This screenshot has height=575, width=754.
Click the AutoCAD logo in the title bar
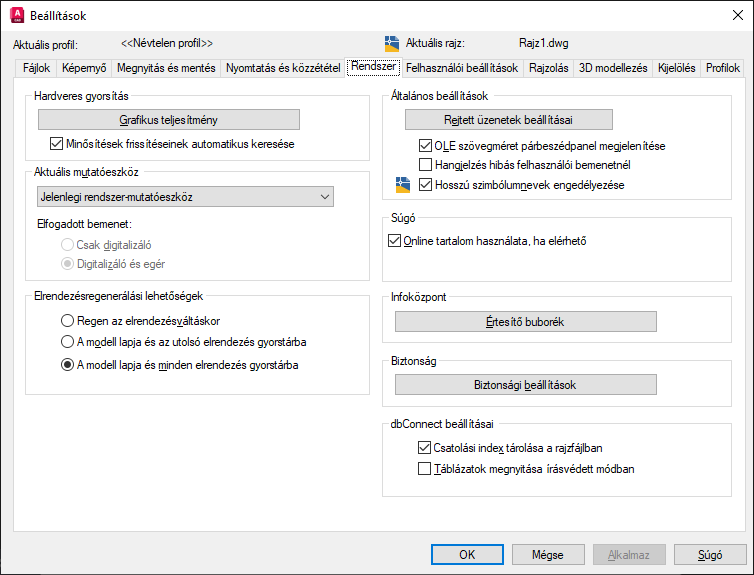pyautogui.click(x=15, y=15)
